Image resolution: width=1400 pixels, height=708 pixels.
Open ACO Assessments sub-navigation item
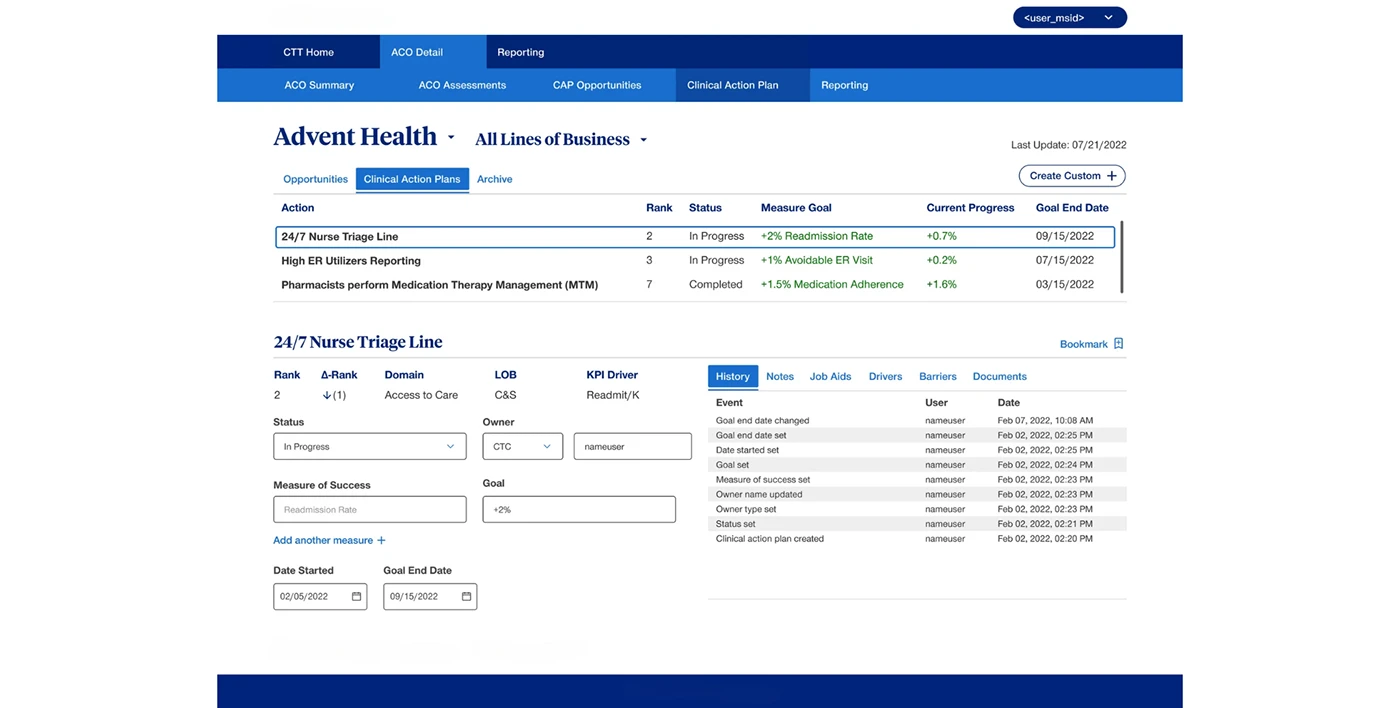coord(462,85)
